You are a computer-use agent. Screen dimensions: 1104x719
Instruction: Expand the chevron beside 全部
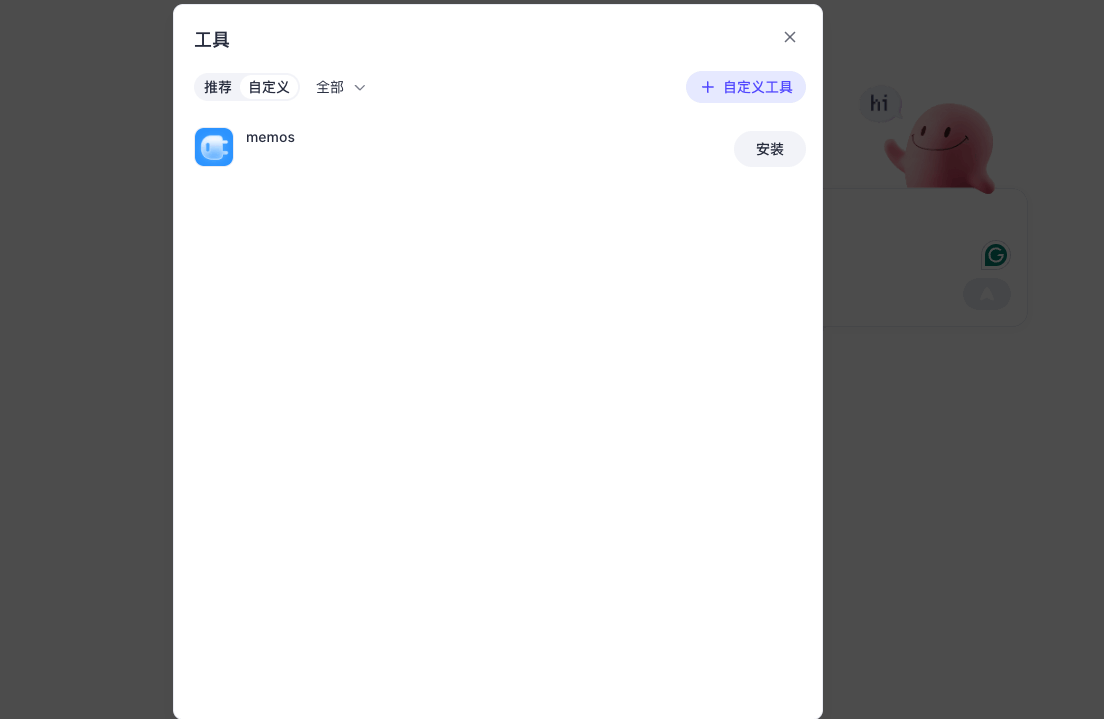[360, 87]
